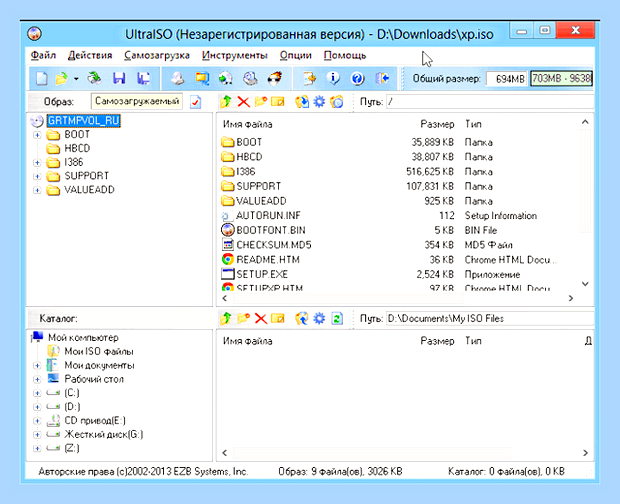Image resolution: width=620 pixels, height=504 pixels.
Task: Save the image with the floppy disk icon
Action: point(119,78)
